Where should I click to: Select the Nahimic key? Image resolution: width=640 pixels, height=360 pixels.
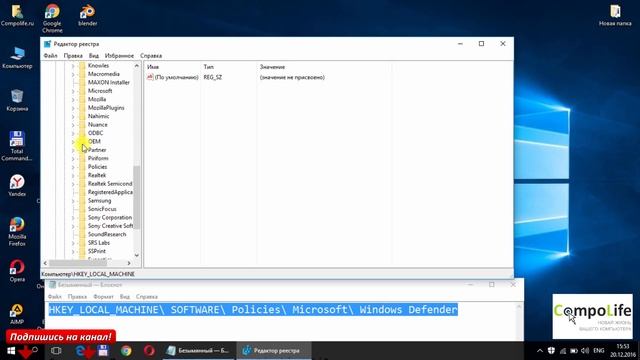[x=98, y=116]
